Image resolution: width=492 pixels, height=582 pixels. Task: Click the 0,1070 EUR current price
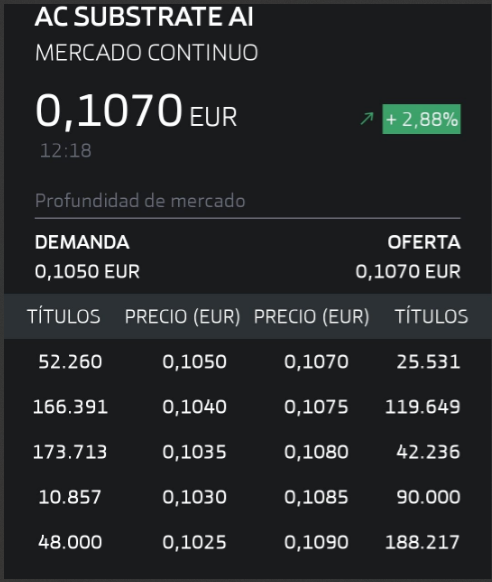point(136,111)
